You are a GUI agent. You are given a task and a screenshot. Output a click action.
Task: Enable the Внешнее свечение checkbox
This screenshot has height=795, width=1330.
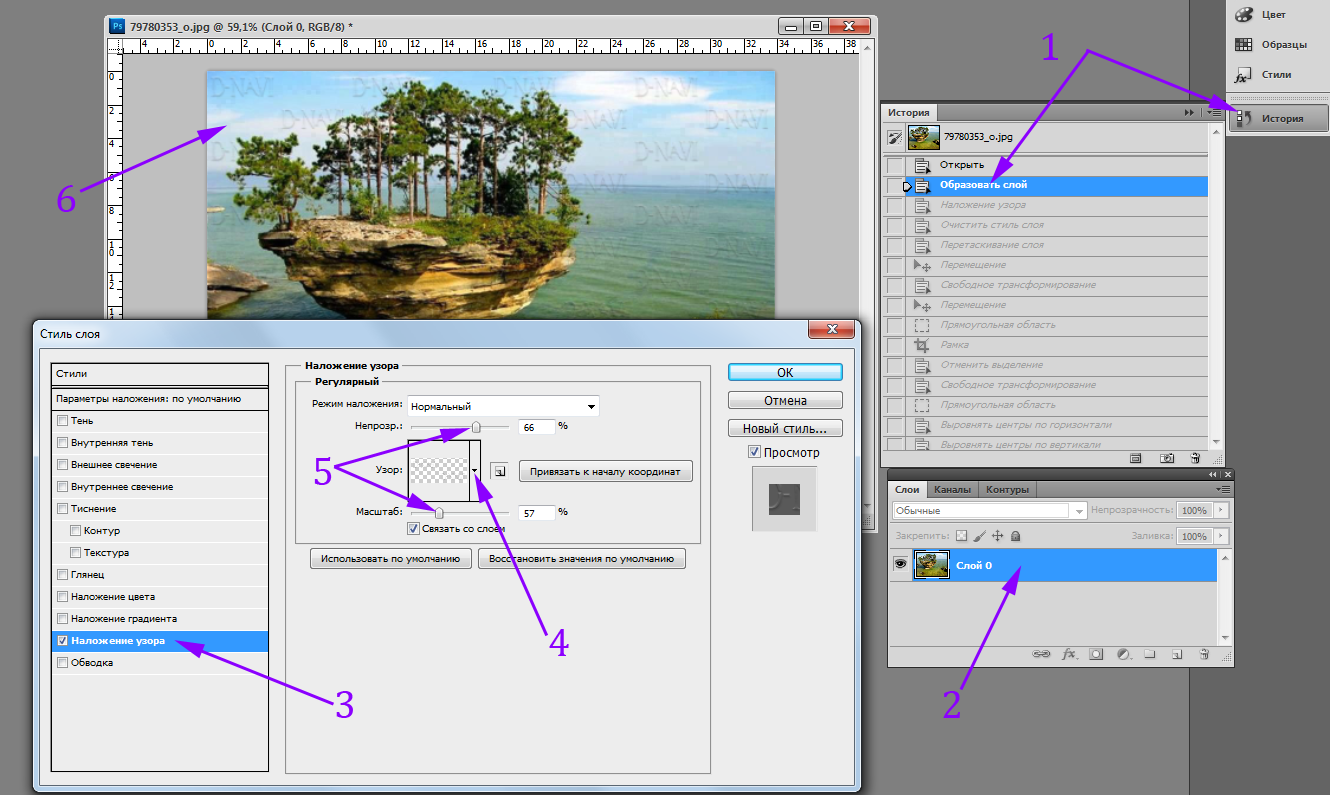coord(63,464)
